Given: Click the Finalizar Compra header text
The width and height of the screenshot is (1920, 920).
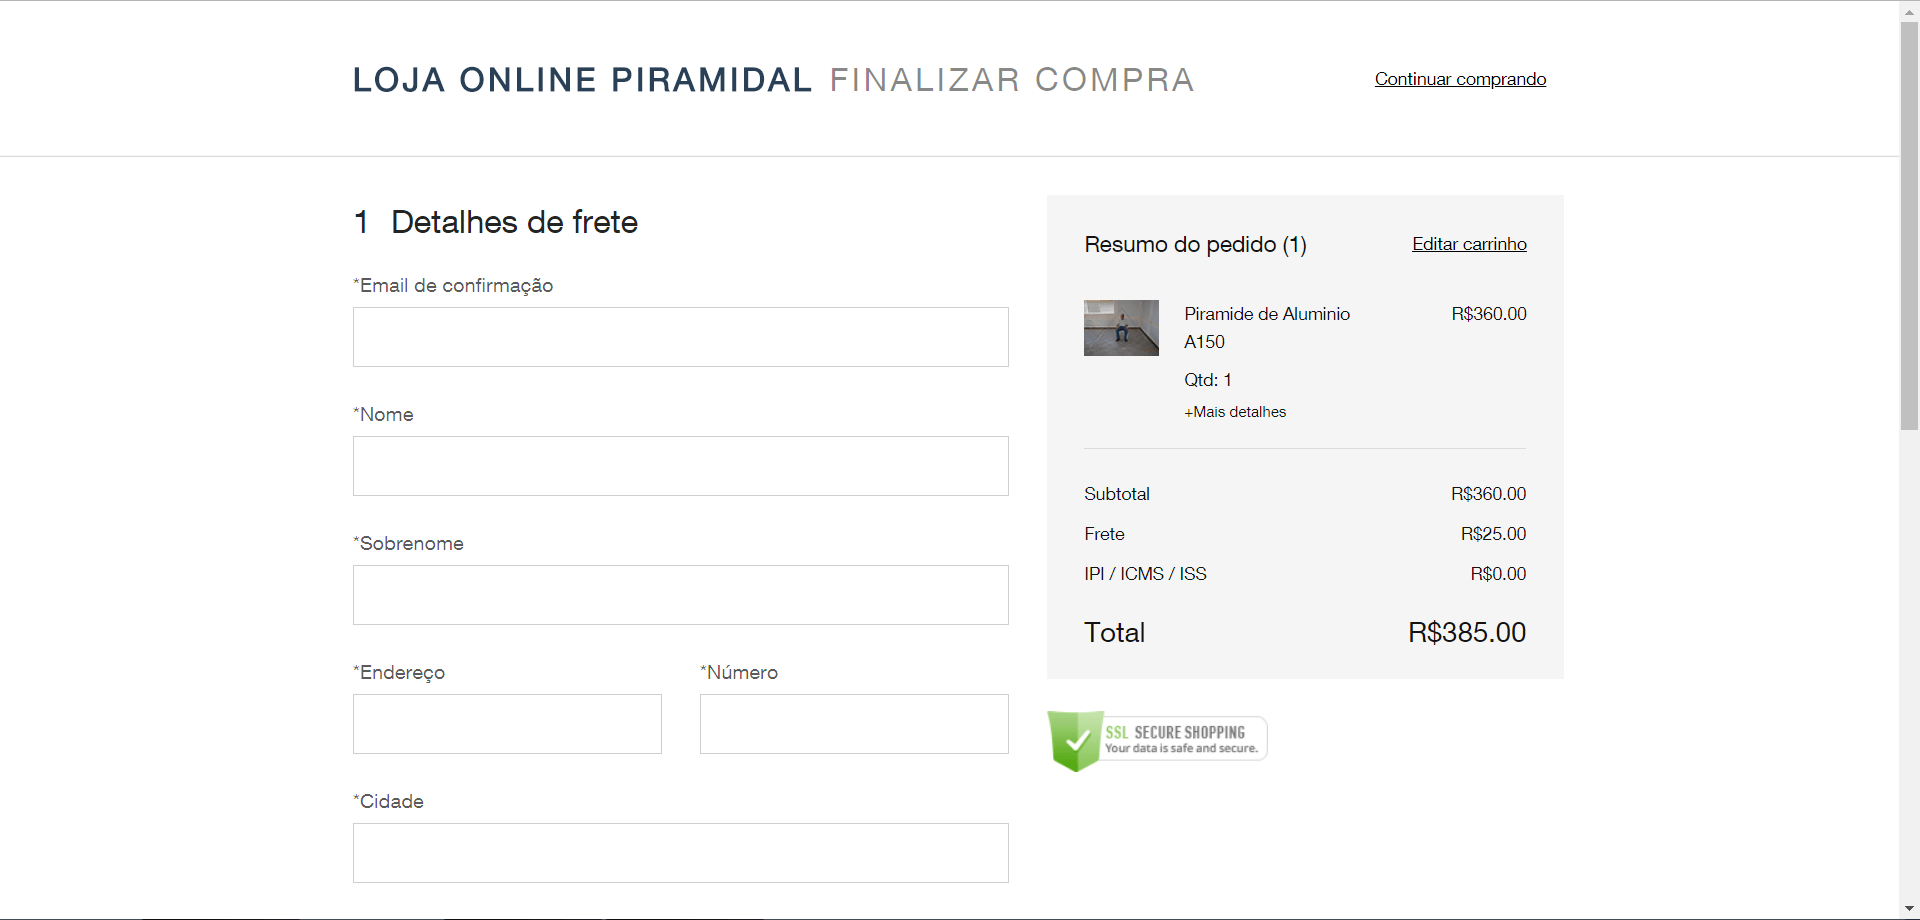Looking at the screenshot, I should click(x=1012, y=80).
